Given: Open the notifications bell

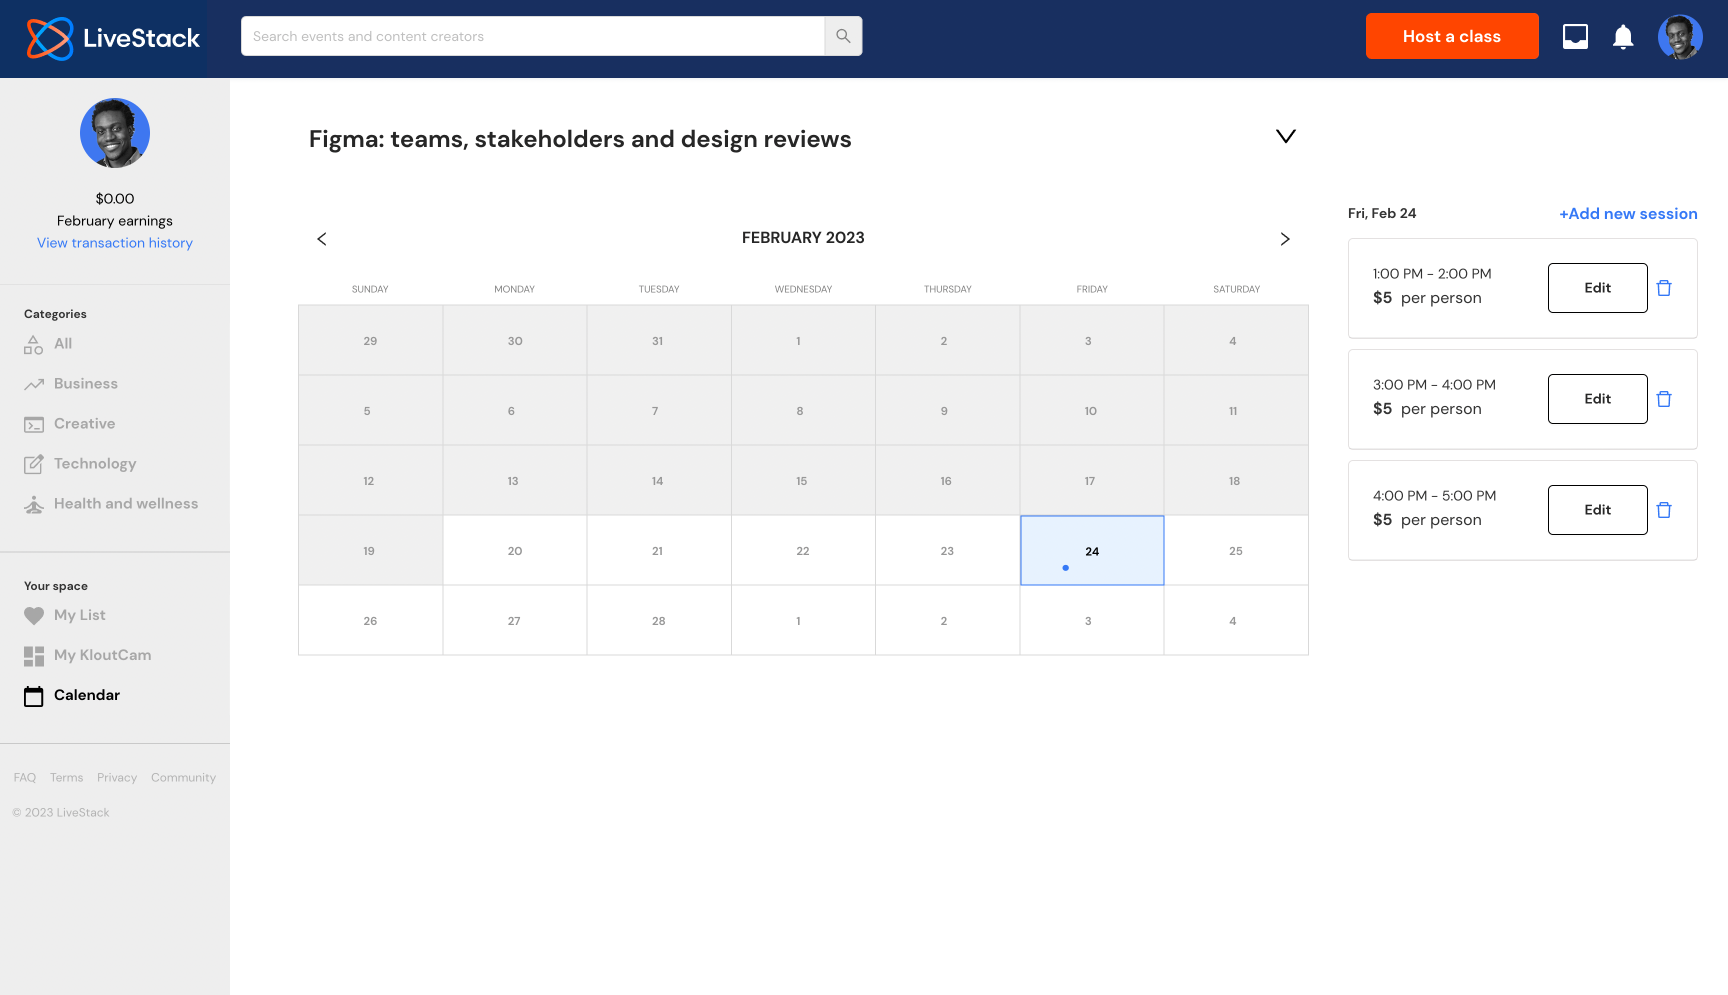Looking at the screenshot, I should pyautogui.click(x=1623, y=37).
